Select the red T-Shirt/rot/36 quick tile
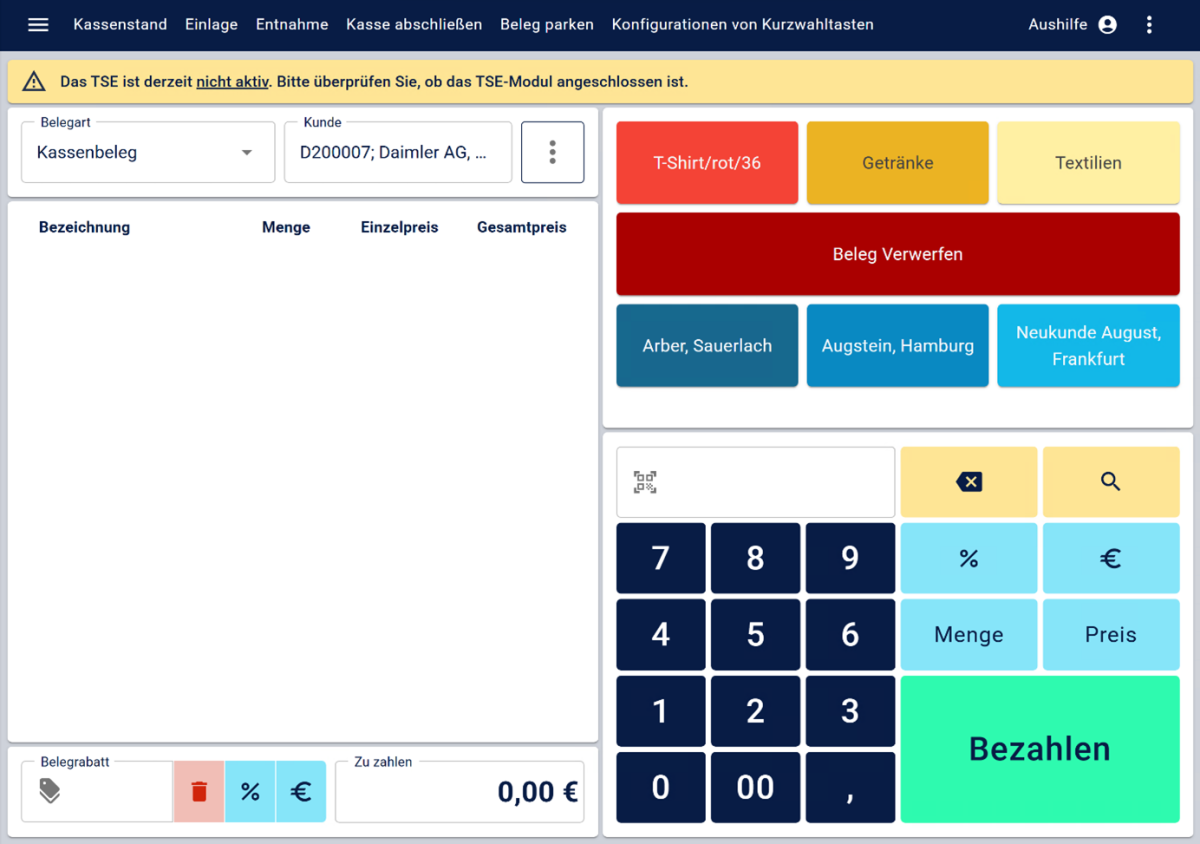 [707, 163]
